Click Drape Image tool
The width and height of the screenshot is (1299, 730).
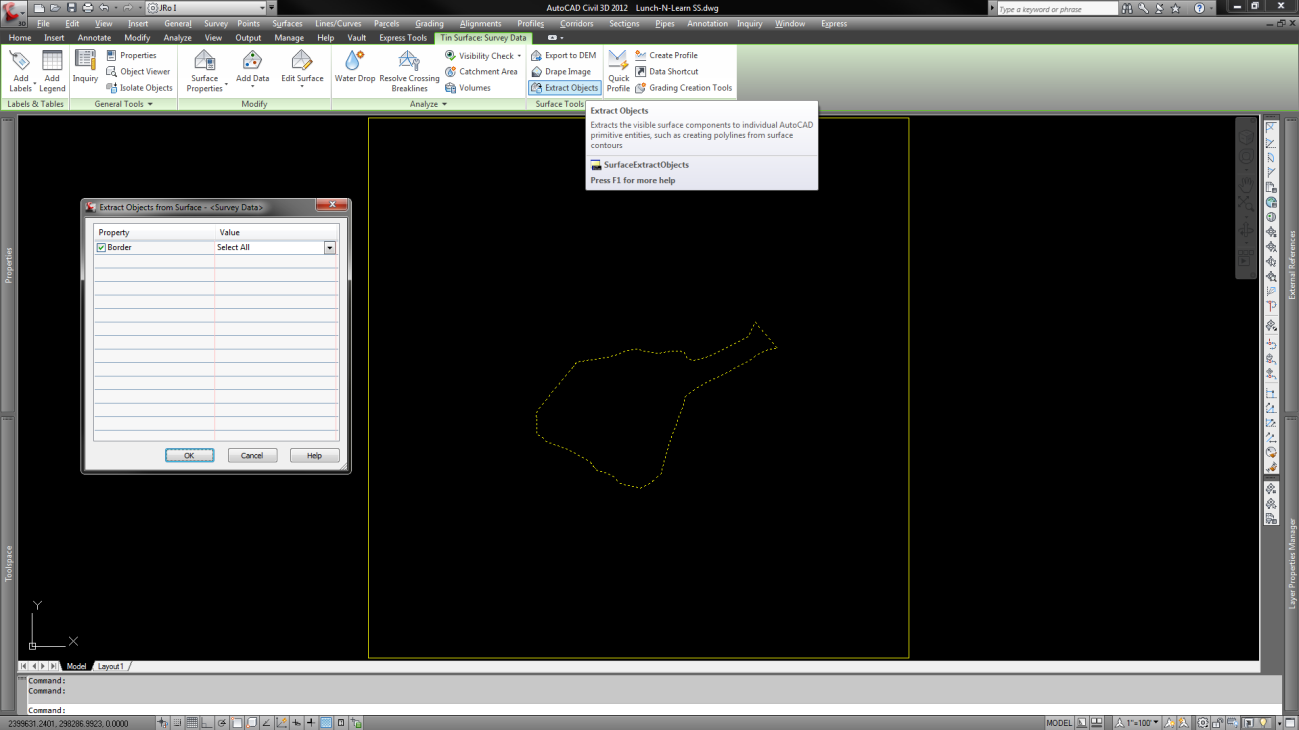pos(561,71)
